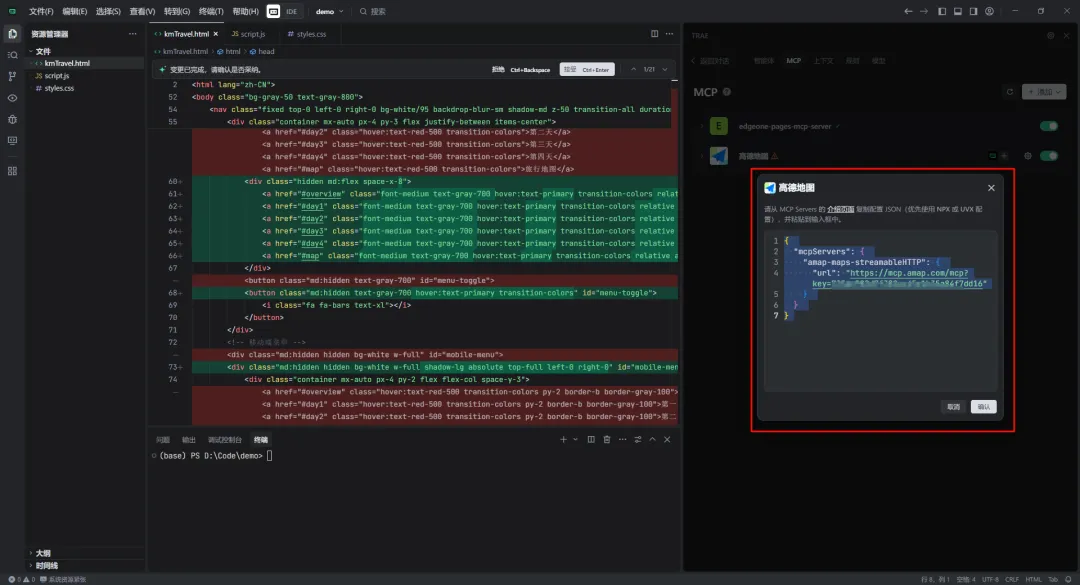Viewport: 1080px width, 585px height.
Task: Toggle the 高德地图 MCP server switch
Action: pos(1048,156)
